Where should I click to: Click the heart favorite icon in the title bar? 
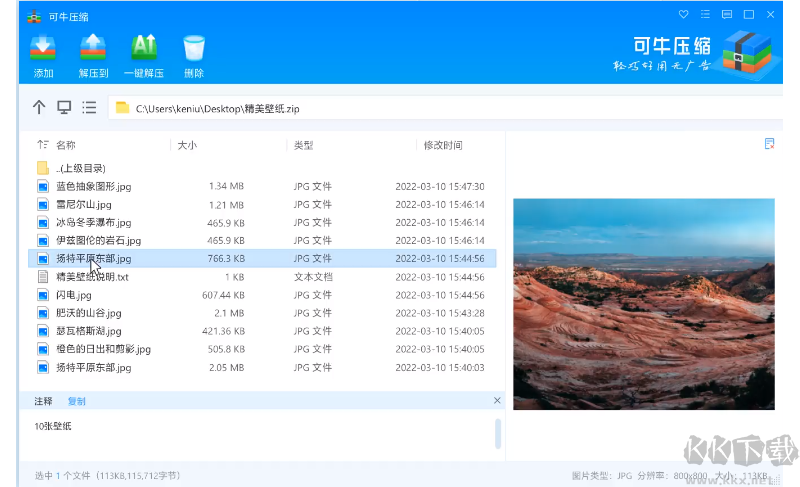tap(684, 15)
